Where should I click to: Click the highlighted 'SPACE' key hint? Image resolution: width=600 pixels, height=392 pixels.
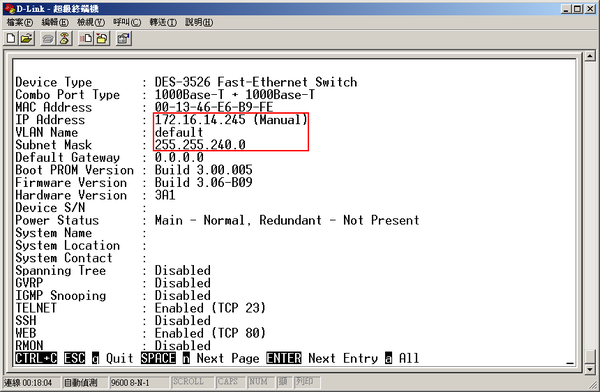click(158, 358)
